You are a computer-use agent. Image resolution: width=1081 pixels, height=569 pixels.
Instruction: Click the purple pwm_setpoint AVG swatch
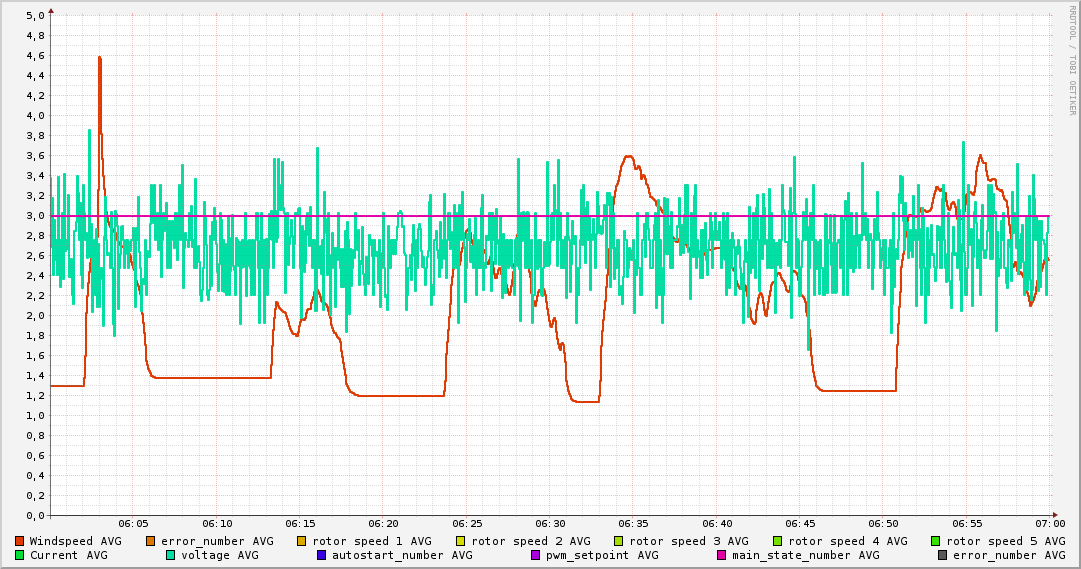point(535,555)
